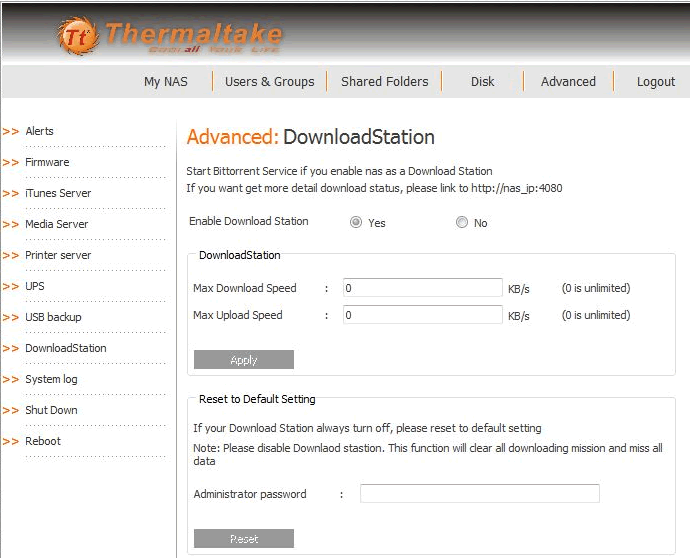Focus the Administrator password field

coord(480,493)
